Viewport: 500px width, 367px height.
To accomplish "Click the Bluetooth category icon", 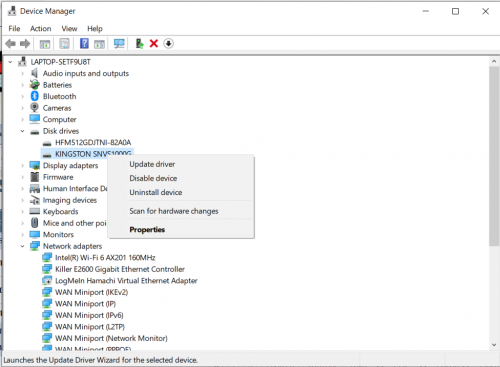I will [x=35, y=96].
